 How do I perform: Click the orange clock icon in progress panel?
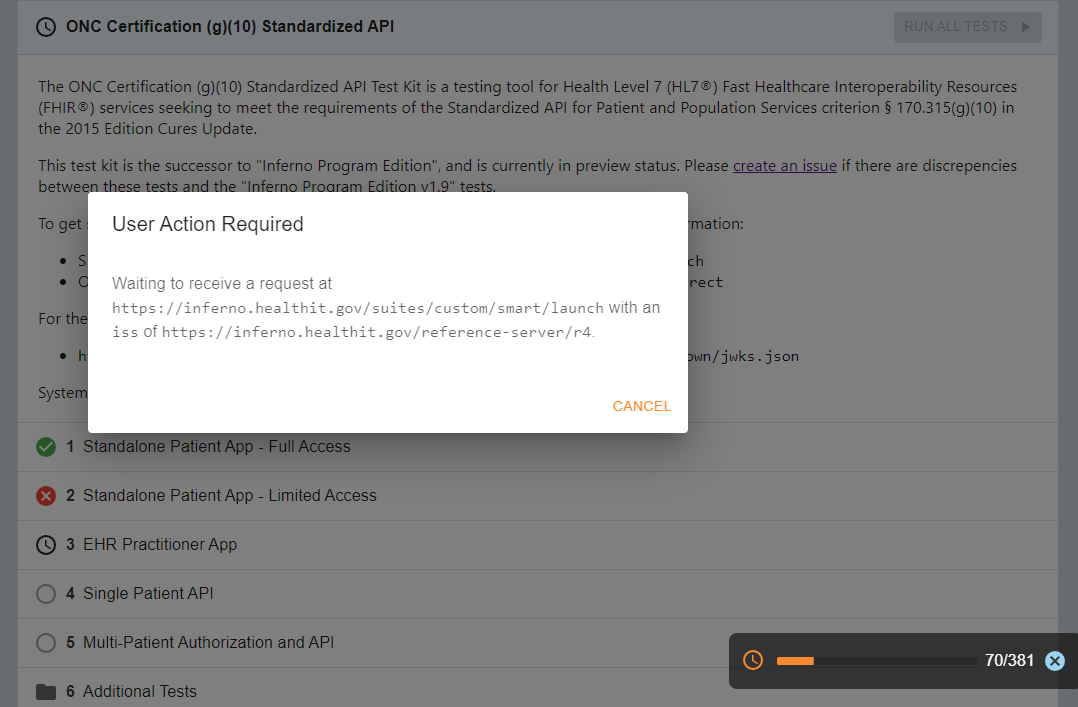(753, 660)
